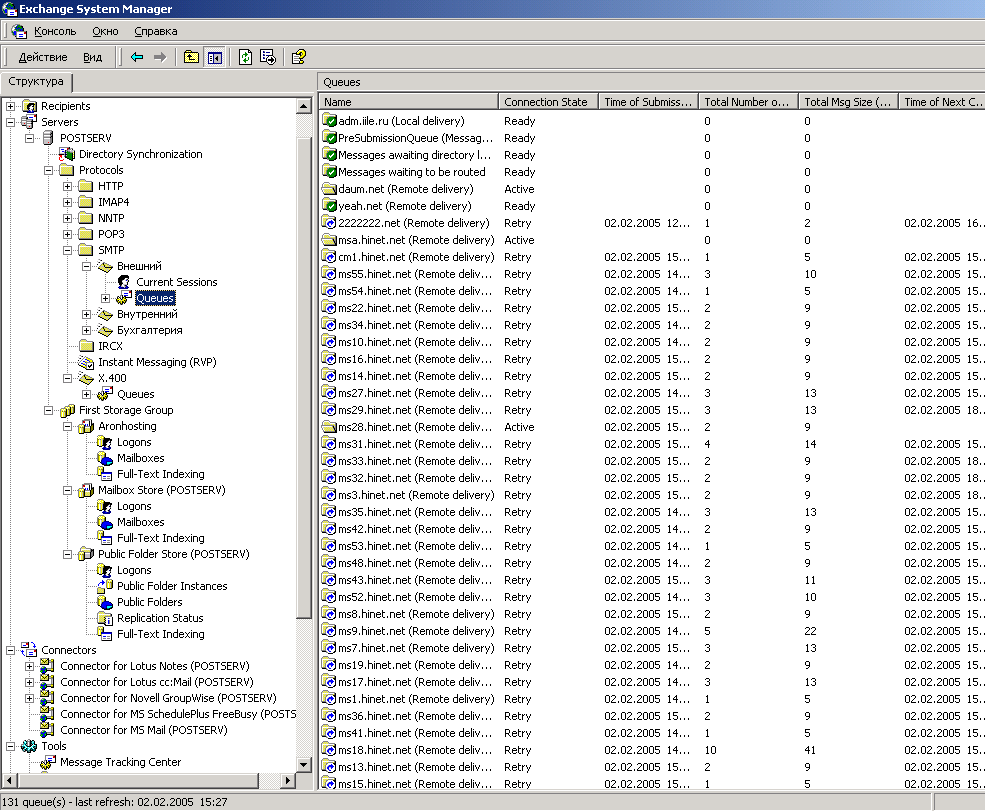Select the Public Folders tree item
The width and height of the screenshot is (985, 811).
click(150, 602)
